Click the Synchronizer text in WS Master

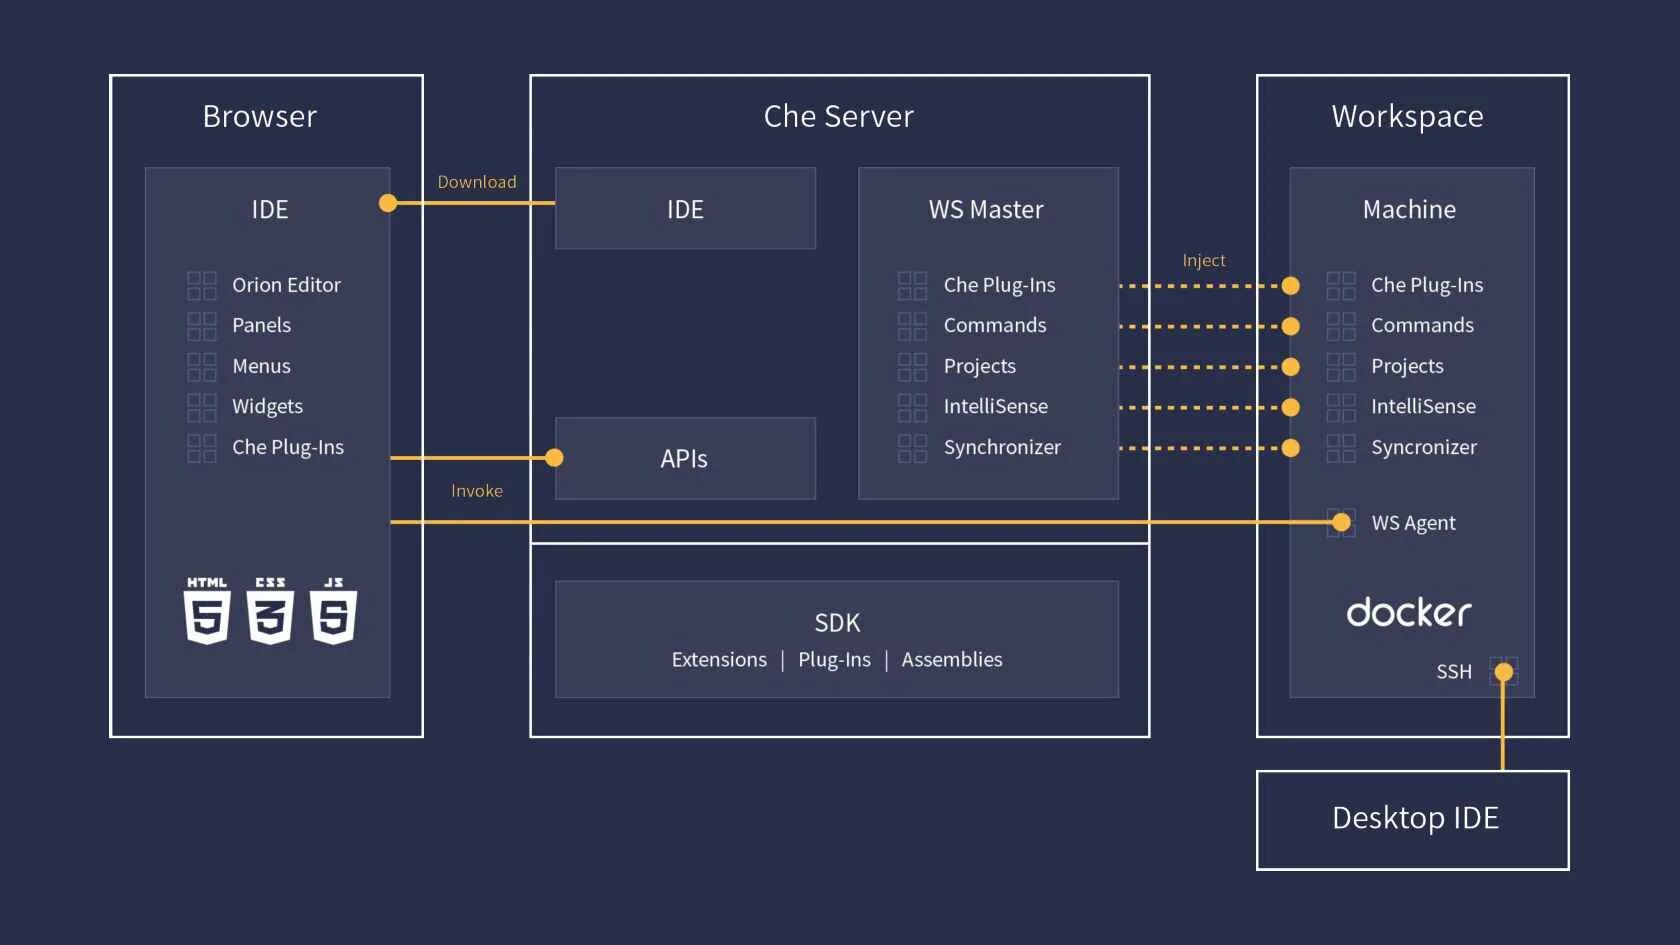click(1002, 447)
